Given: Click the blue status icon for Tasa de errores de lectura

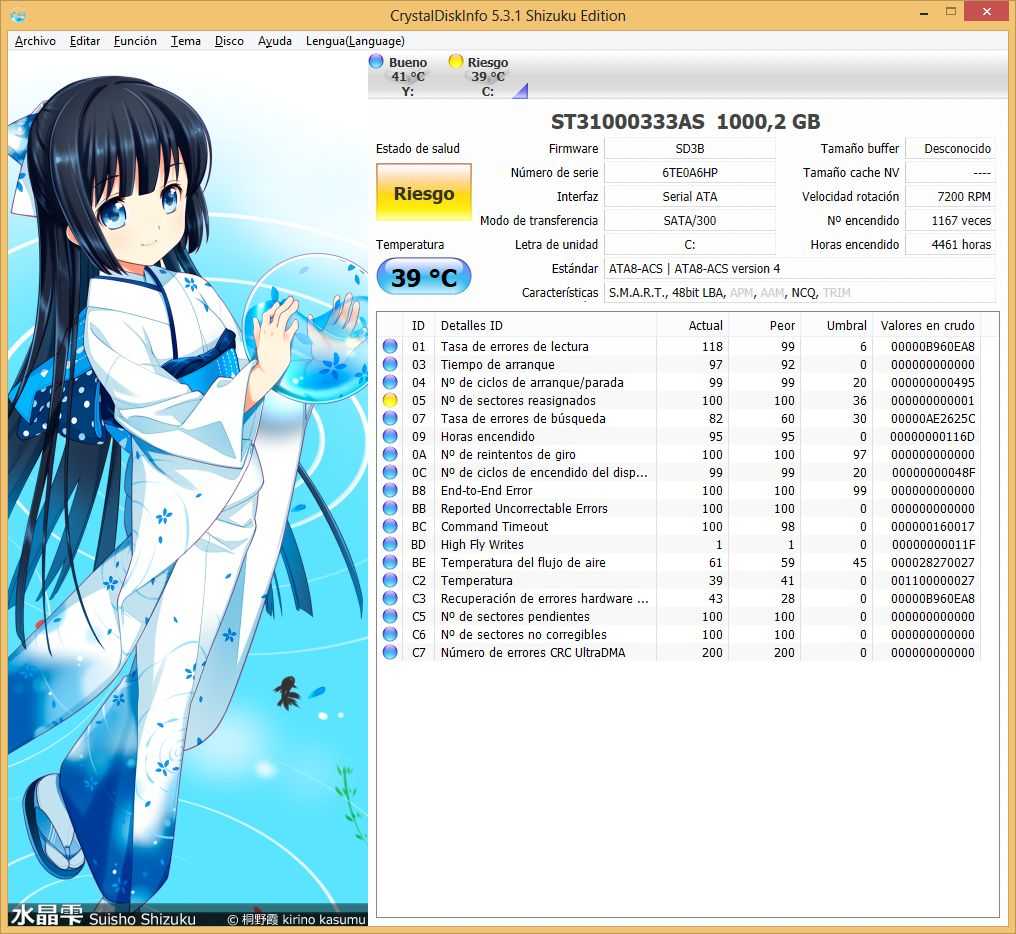Looking at the screenshot, I should (x=390, y=346).
